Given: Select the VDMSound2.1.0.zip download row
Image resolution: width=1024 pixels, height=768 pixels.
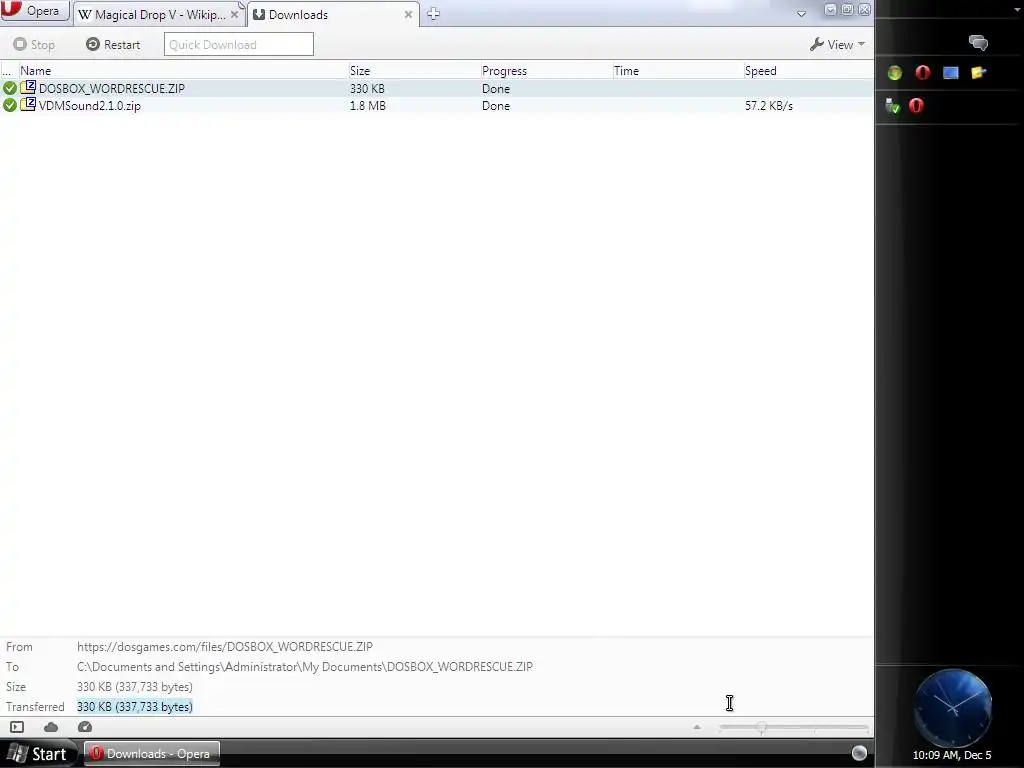Looking at the screenshot, I should click(436, 105).
